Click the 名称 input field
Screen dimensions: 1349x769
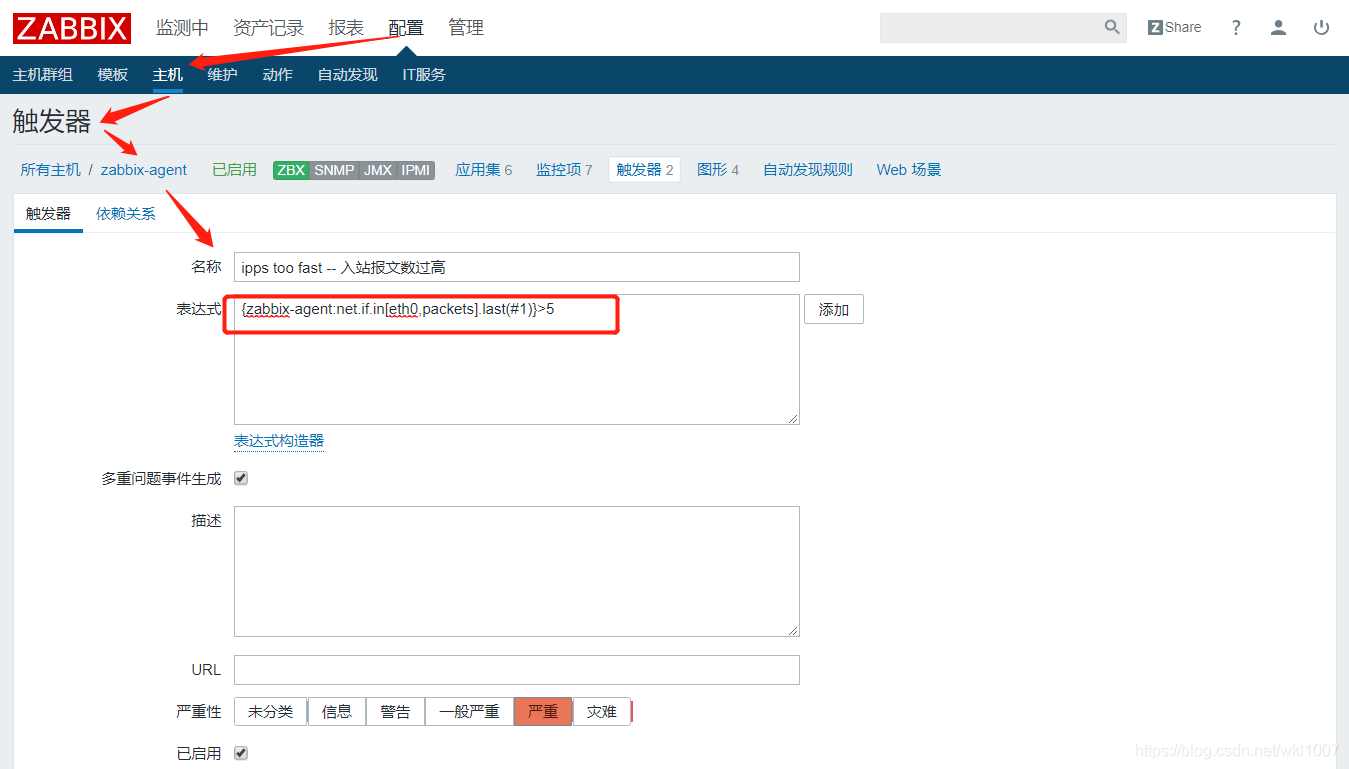point(517,267)
